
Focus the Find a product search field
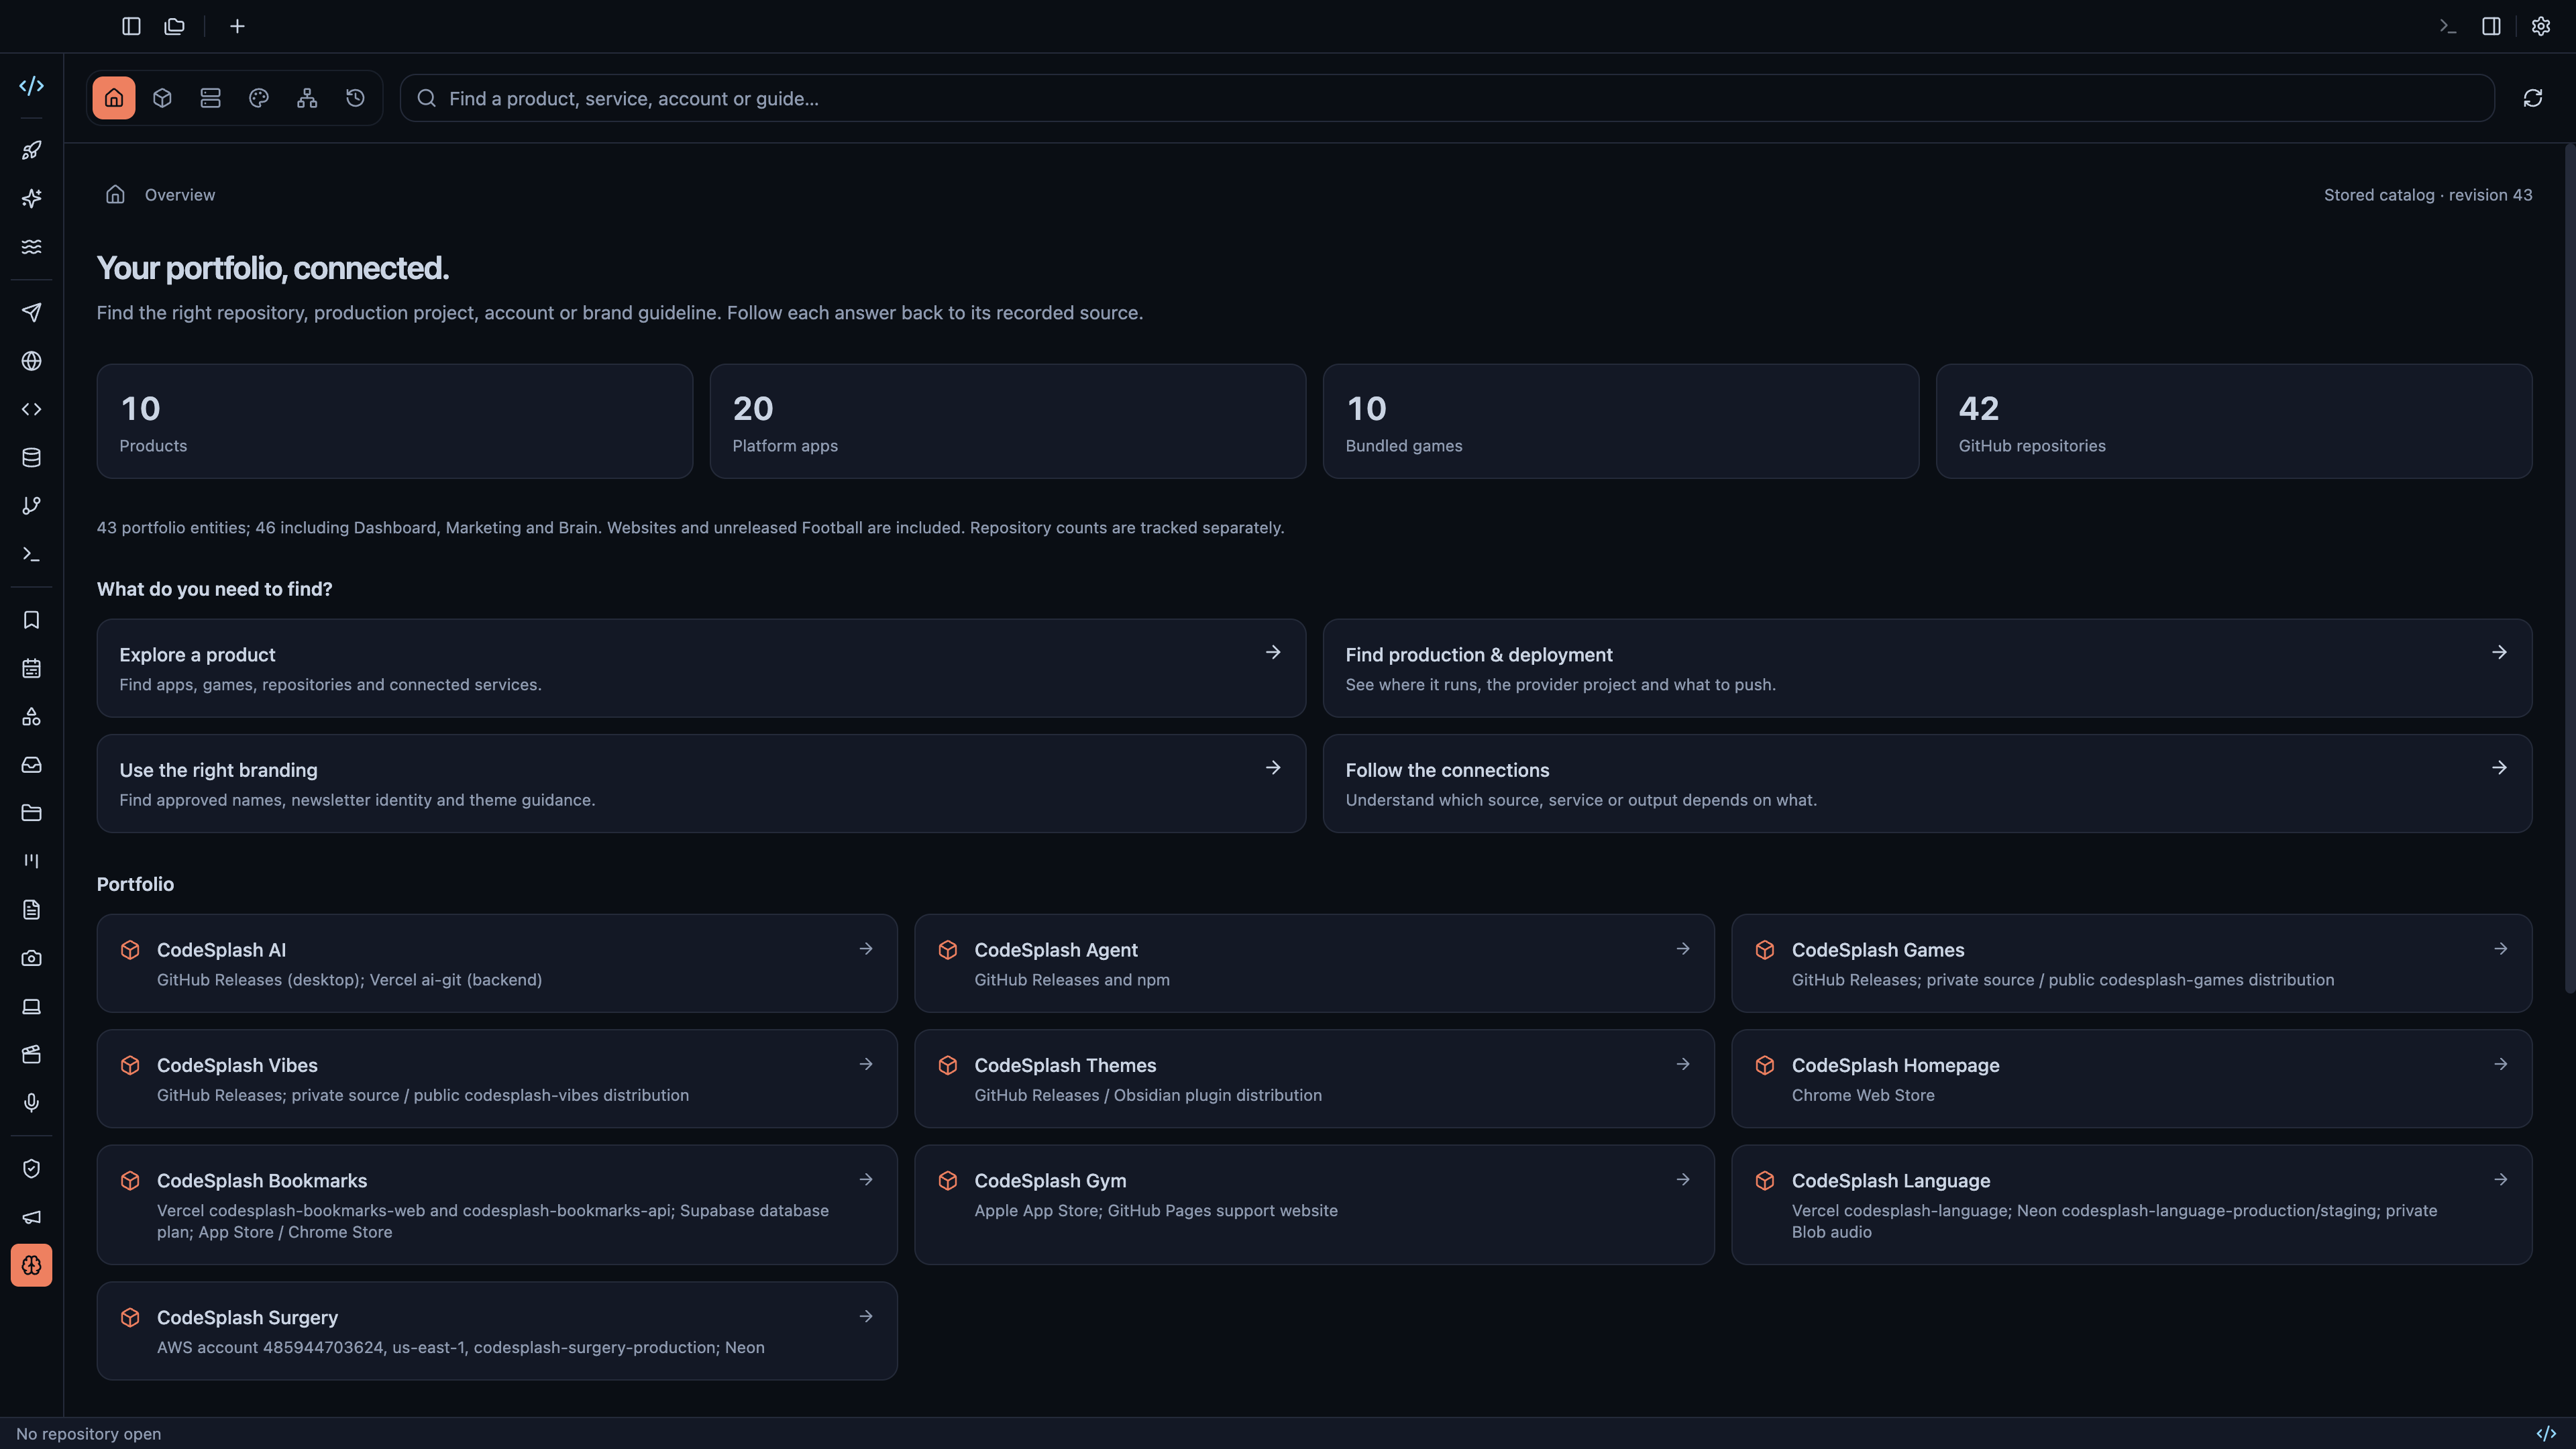1446,98
